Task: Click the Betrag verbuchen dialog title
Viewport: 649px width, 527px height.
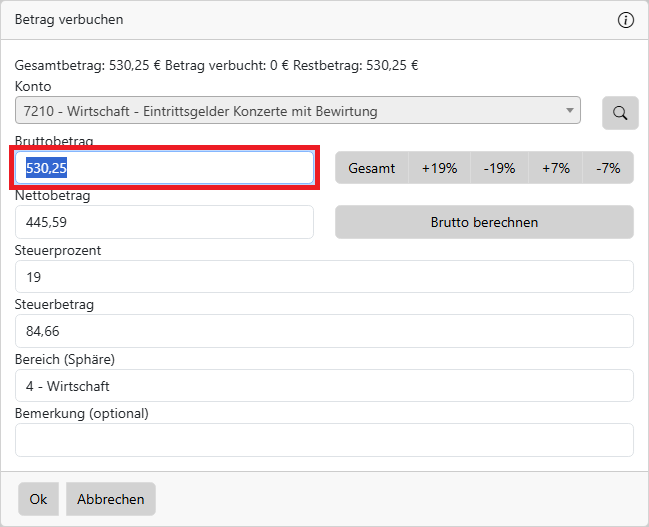Action: pos(69,20)
